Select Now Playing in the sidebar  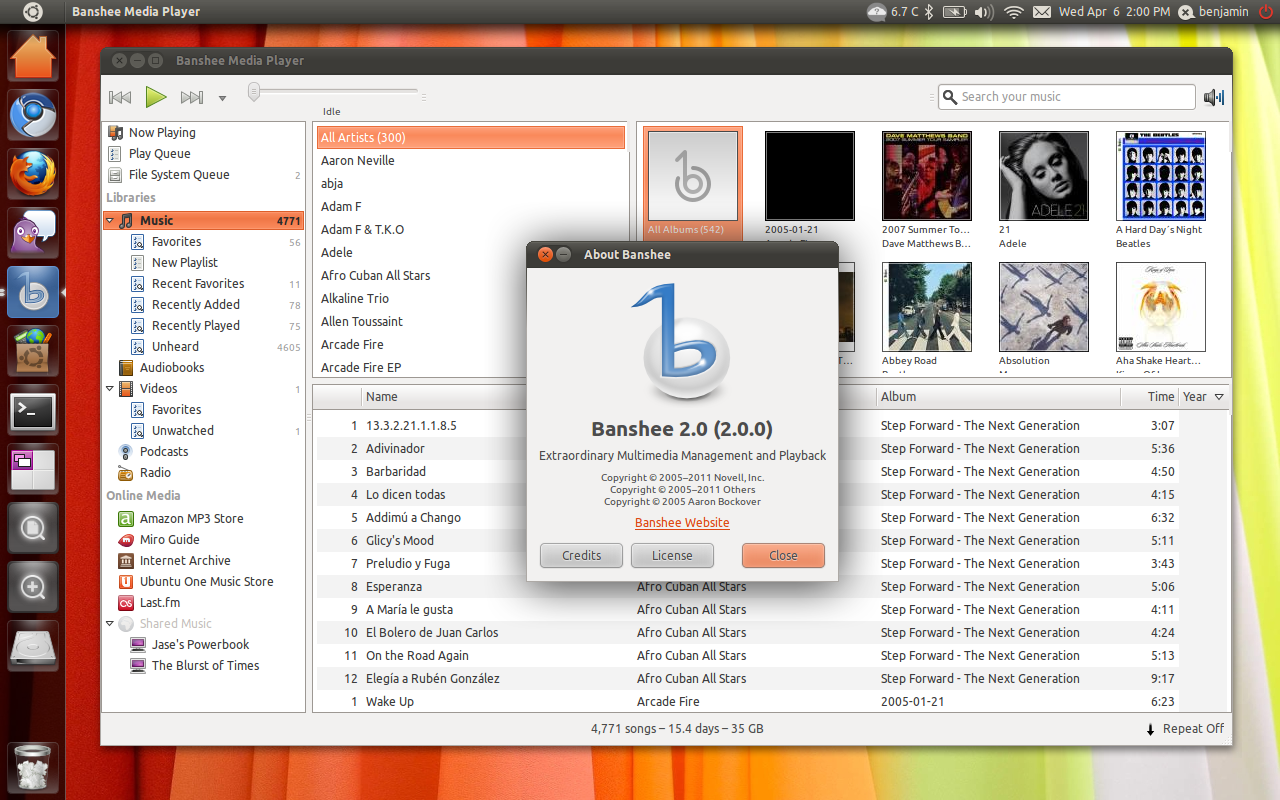pos(161,132)
